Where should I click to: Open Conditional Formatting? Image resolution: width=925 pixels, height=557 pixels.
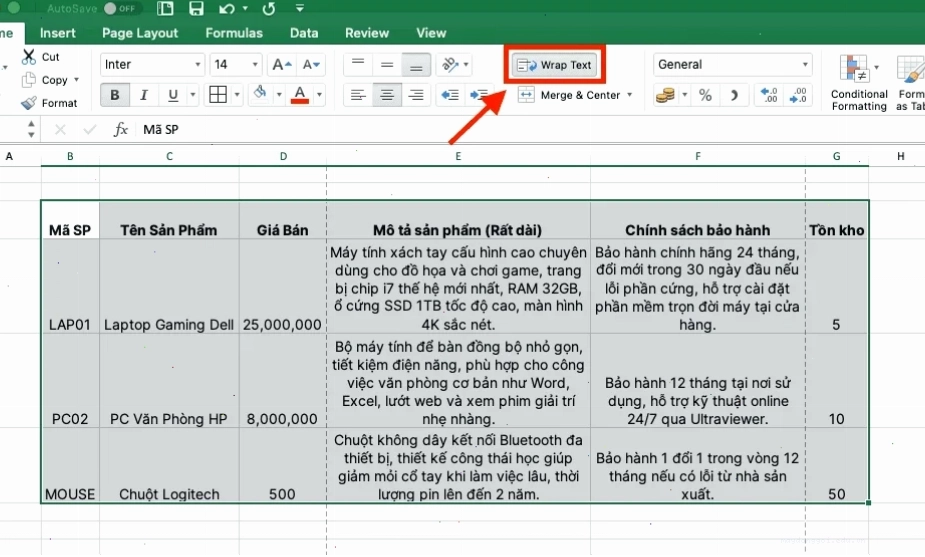pos(858,83)
